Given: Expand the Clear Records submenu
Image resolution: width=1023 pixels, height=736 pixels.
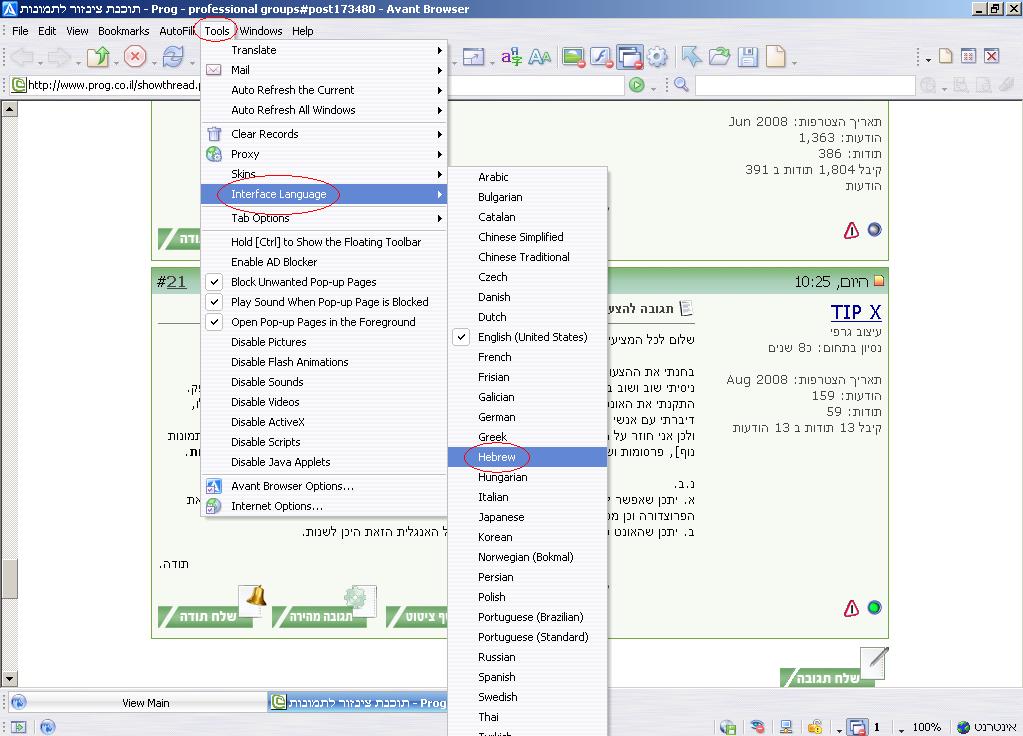Looking at the screenshot, I should [324, 134].
